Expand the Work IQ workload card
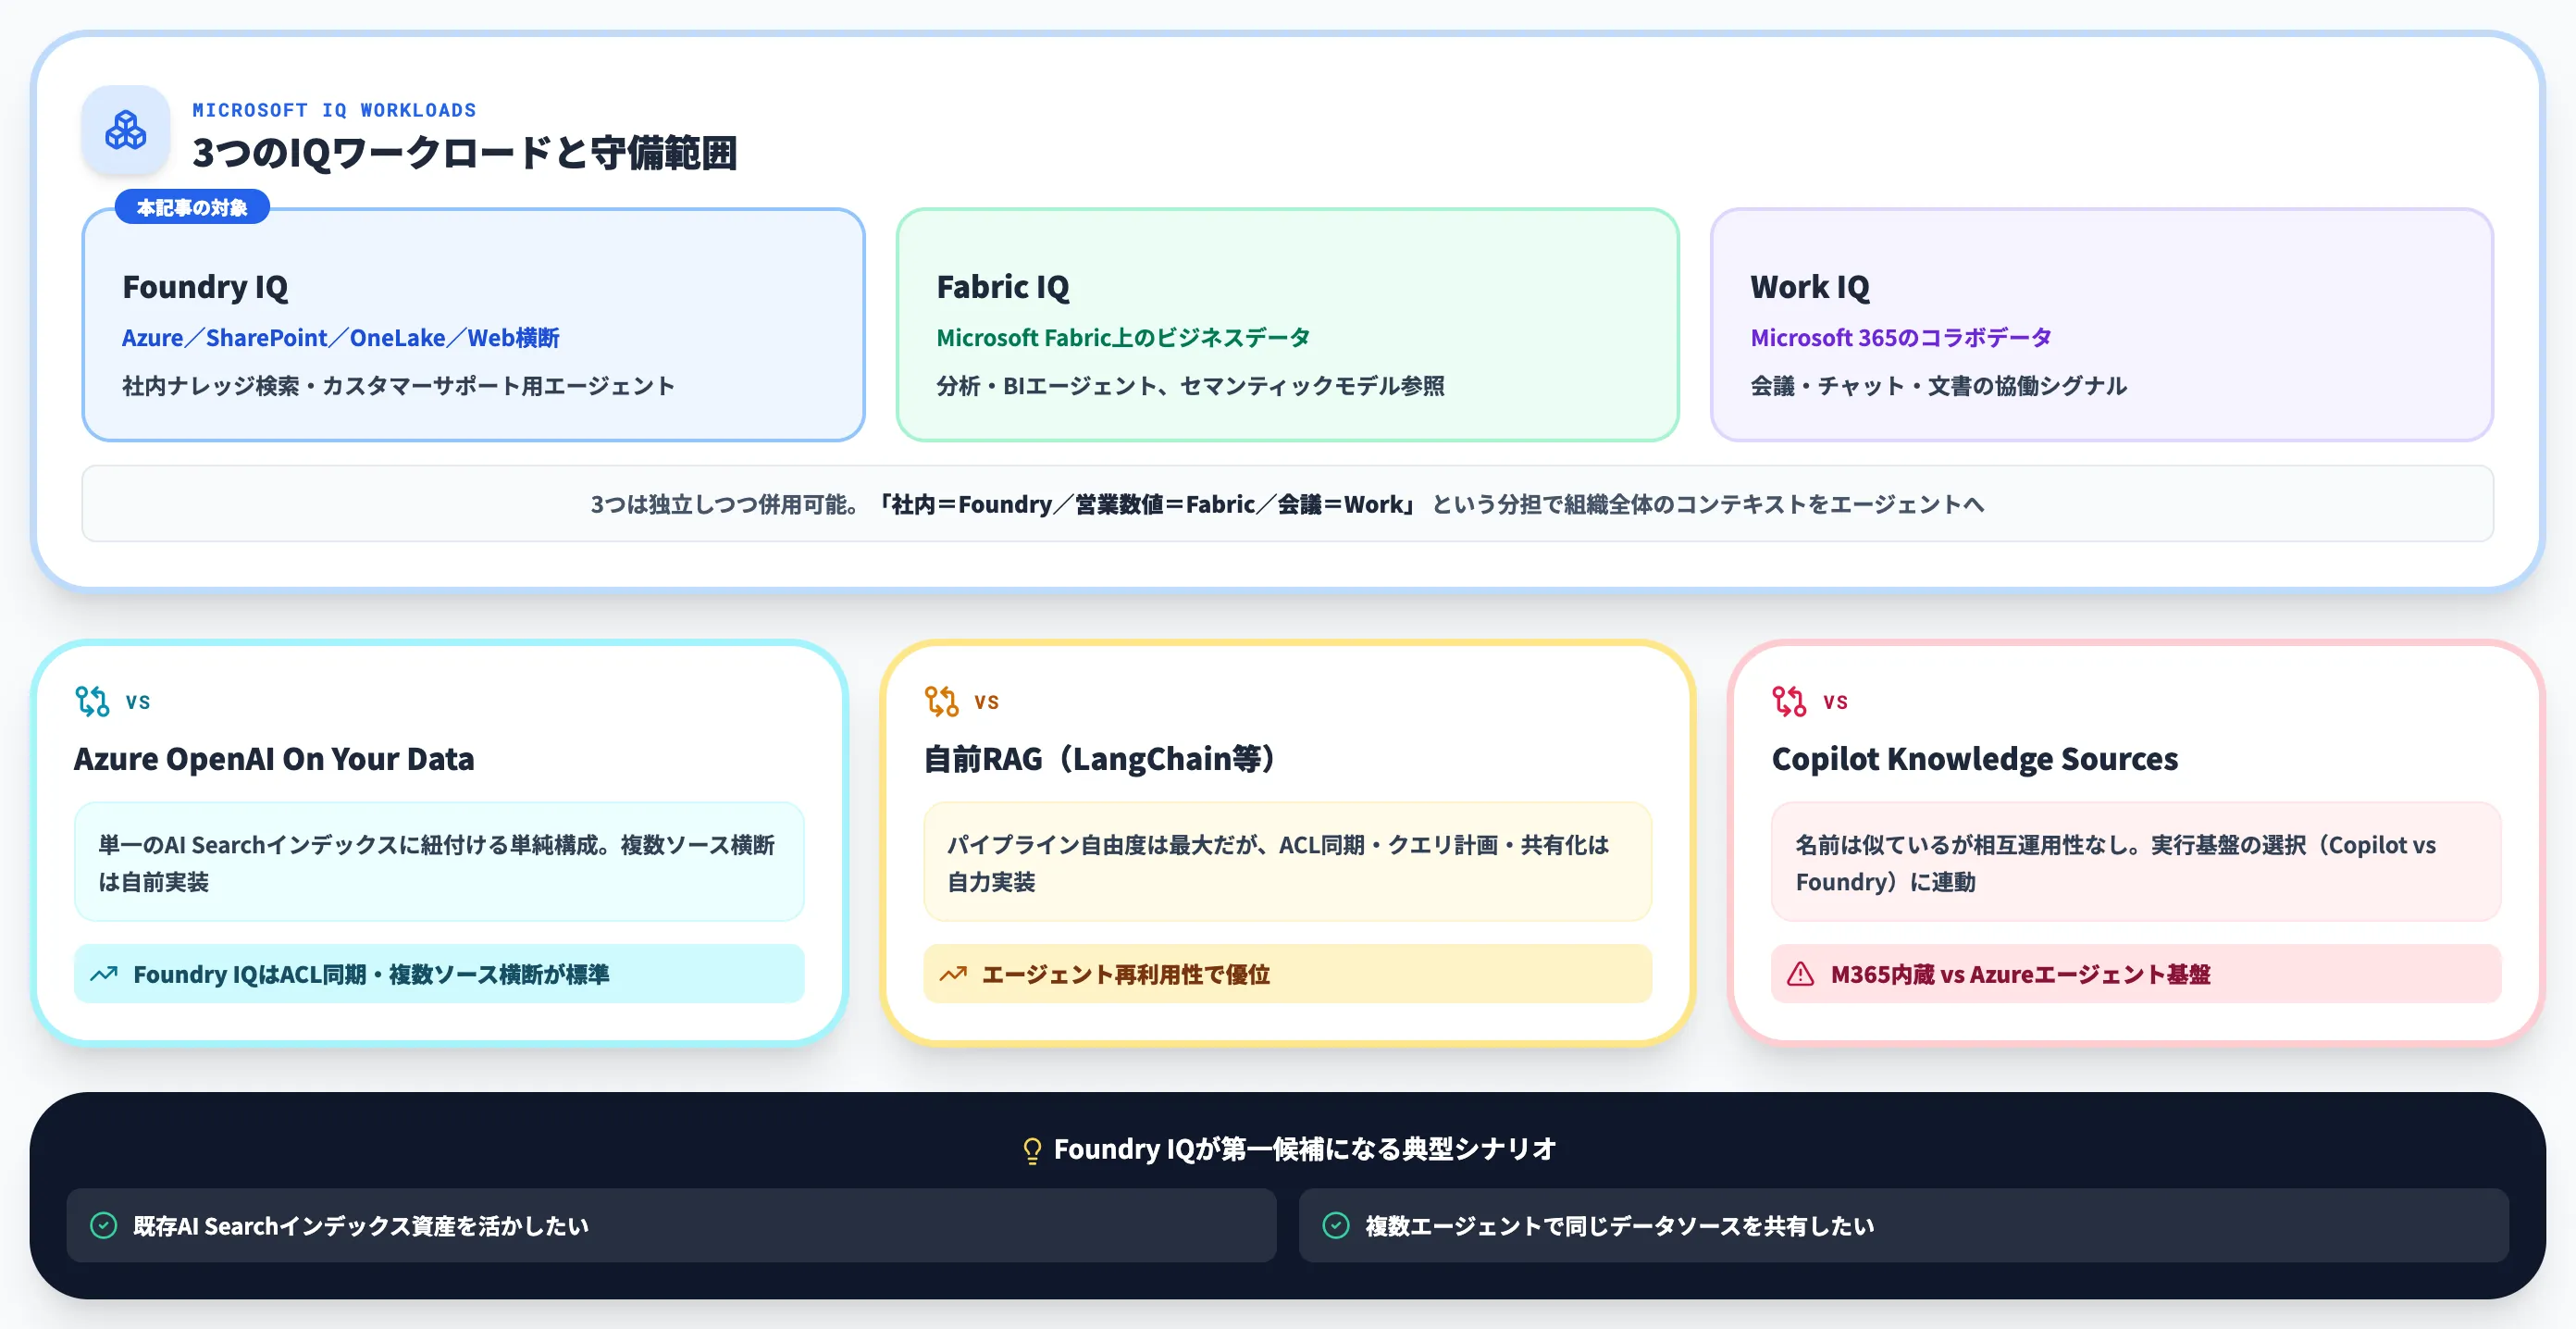 pyautogui.click(x=2102, y=325)
